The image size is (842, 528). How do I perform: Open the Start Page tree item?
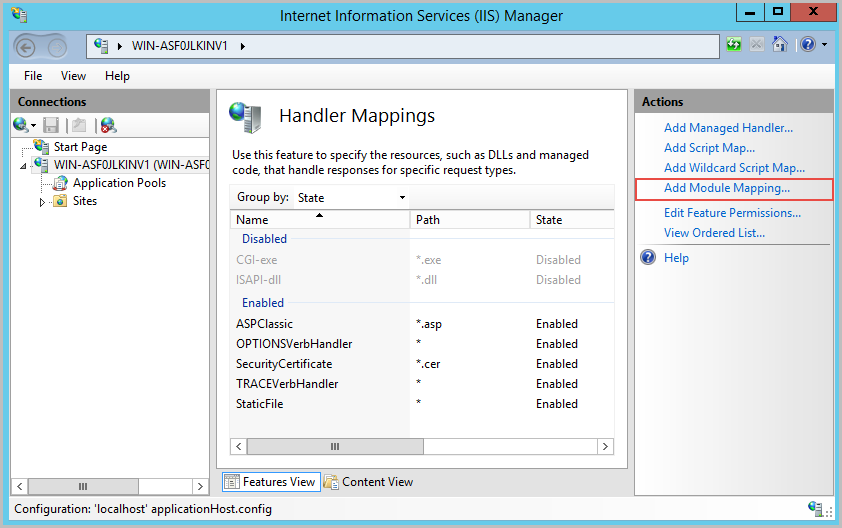pos(80,147)
